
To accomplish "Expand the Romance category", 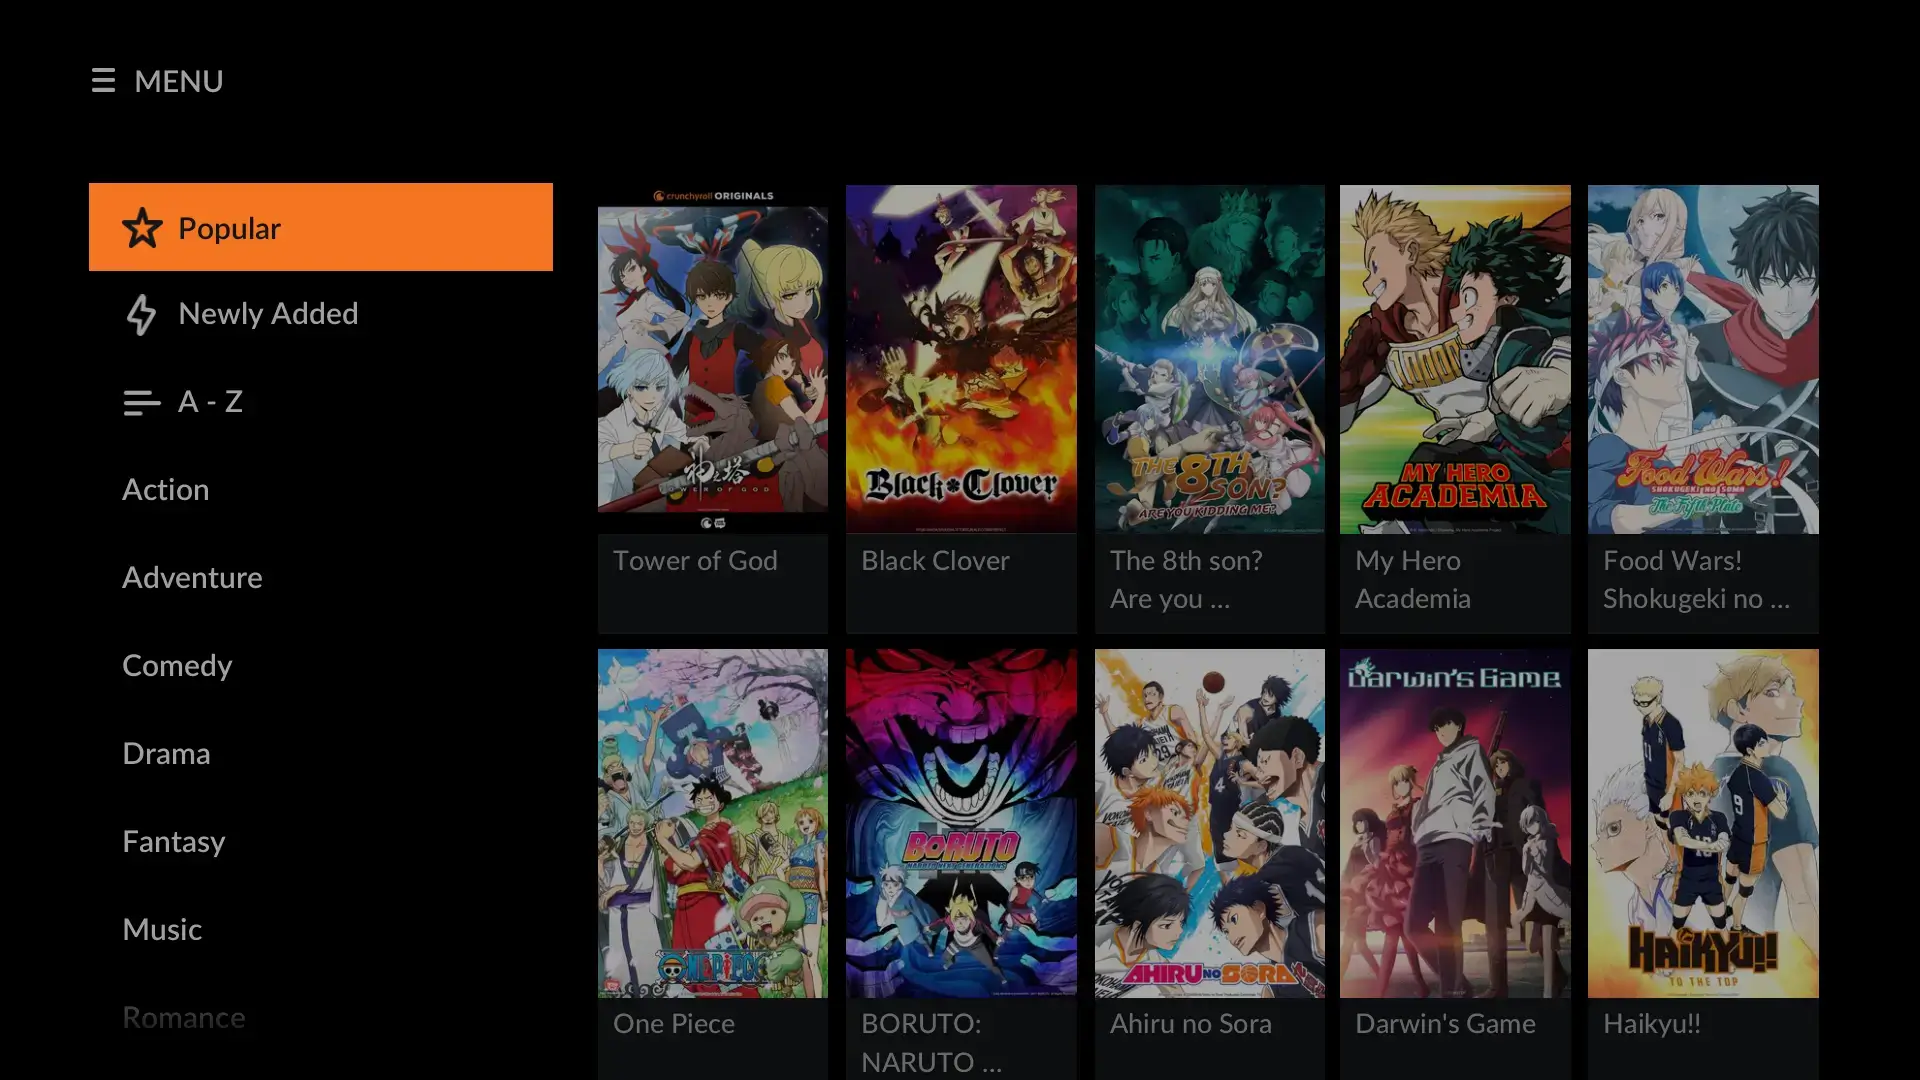I will (183, 1015).
